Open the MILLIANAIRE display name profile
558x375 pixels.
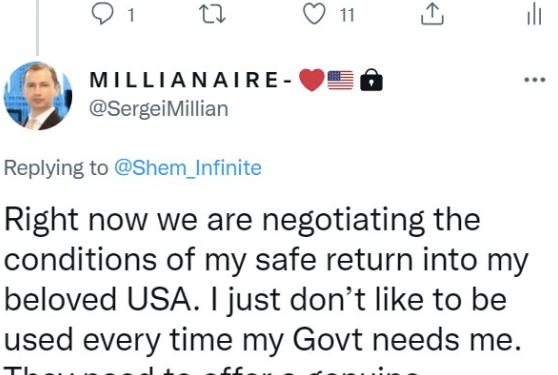[191, 80]
